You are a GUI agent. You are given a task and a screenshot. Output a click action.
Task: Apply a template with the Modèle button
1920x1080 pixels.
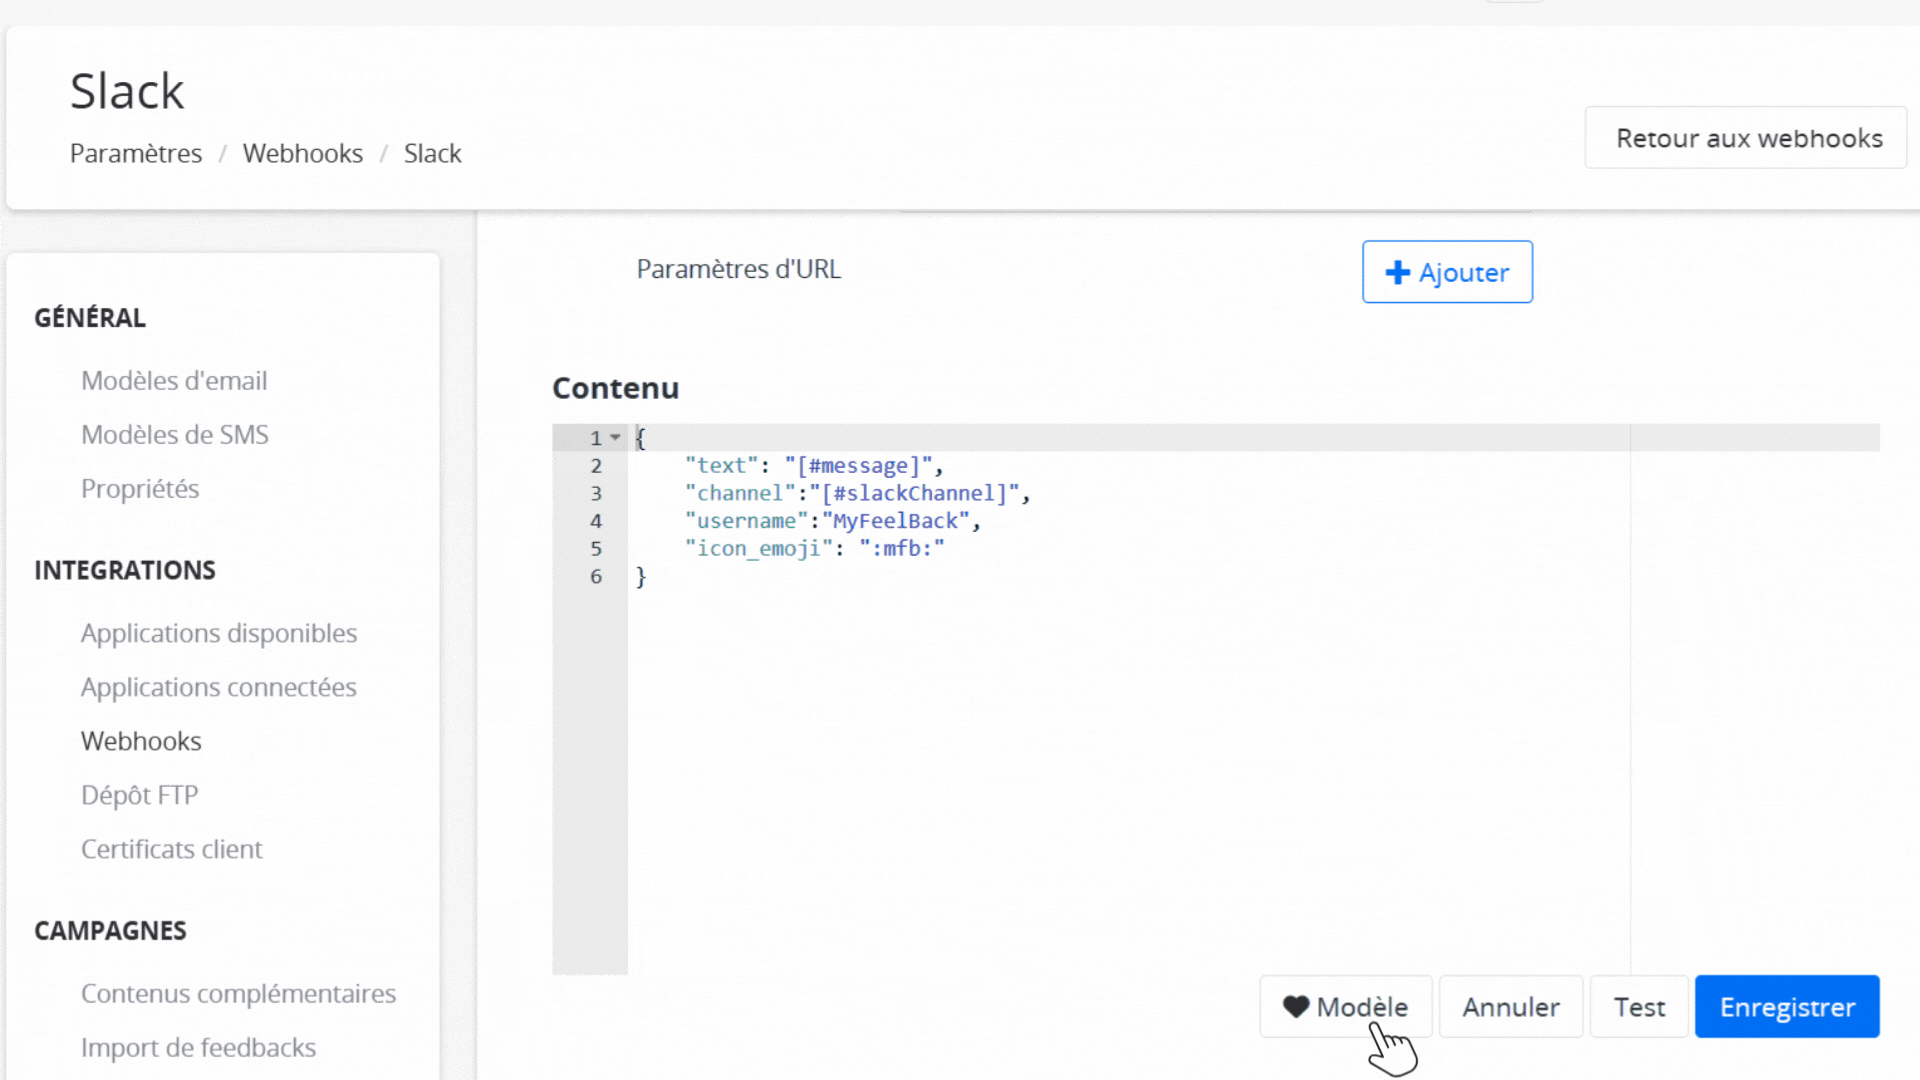[x=1345, y=1006]
